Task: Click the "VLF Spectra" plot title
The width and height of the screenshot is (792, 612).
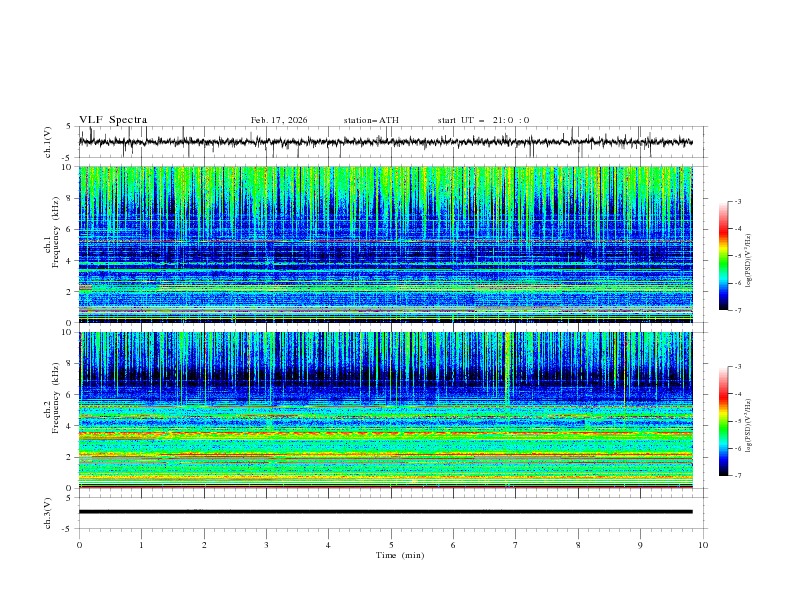Action: point(113,120)
